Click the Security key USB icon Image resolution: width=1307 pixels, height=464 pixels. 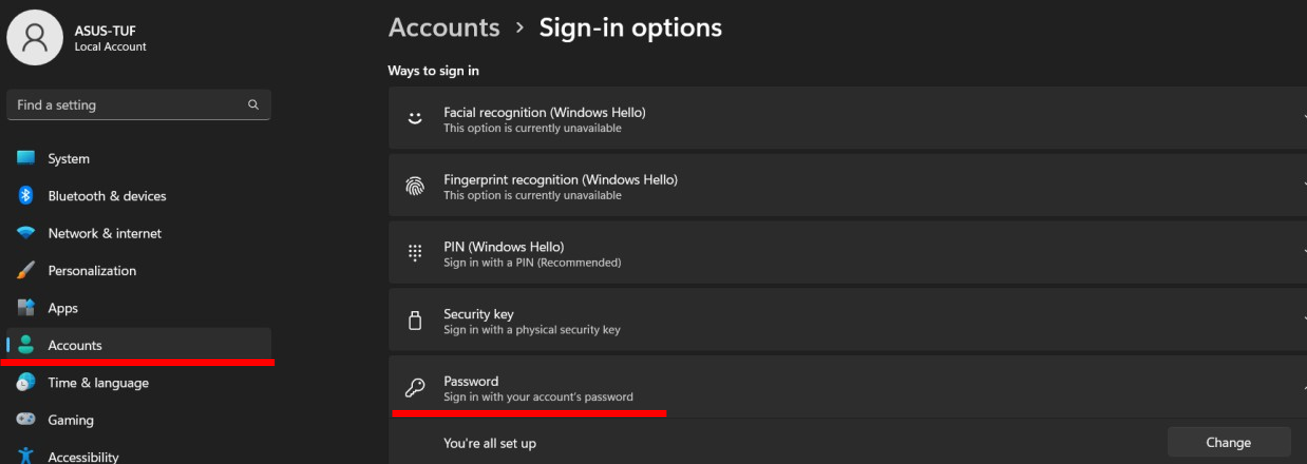click(x=415, y=321)
